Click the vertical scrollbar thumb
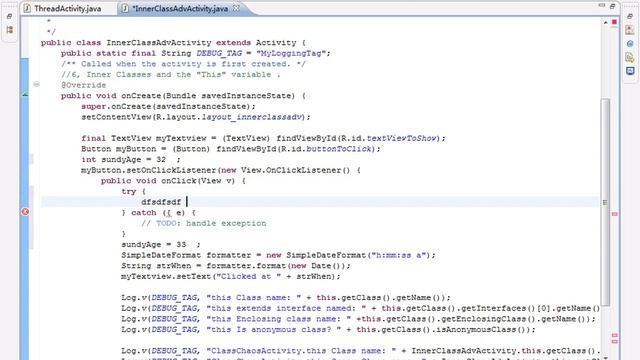Viewport: 640px width, 360px height. (605, 202)
